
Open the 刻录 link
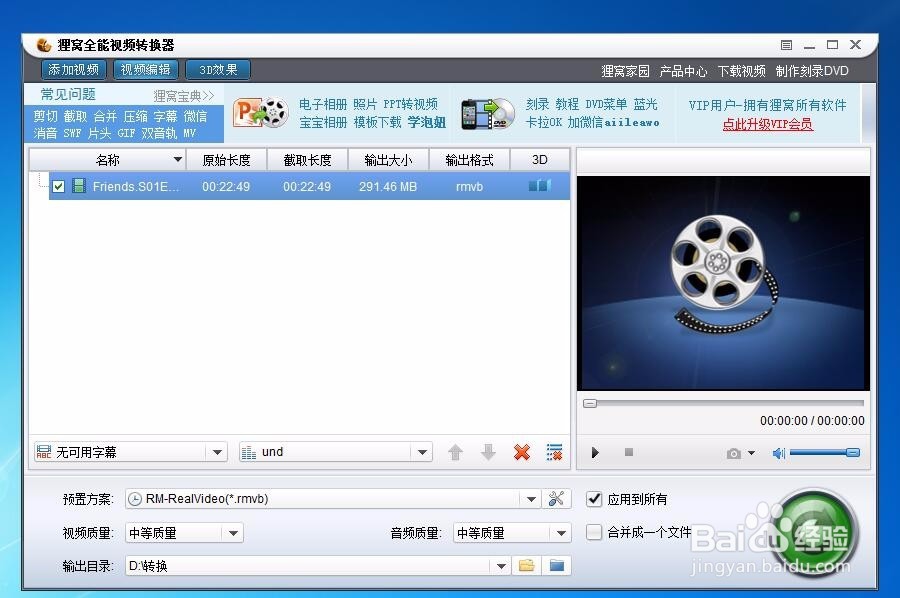[537, 104]
